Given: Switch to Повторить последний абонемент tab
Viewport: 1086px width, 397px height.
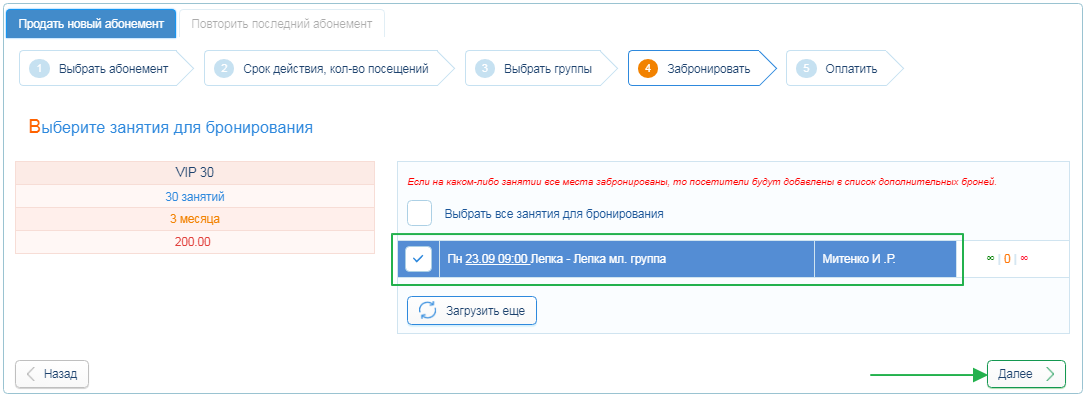Looking at the screenshot, I should [282, 24].
